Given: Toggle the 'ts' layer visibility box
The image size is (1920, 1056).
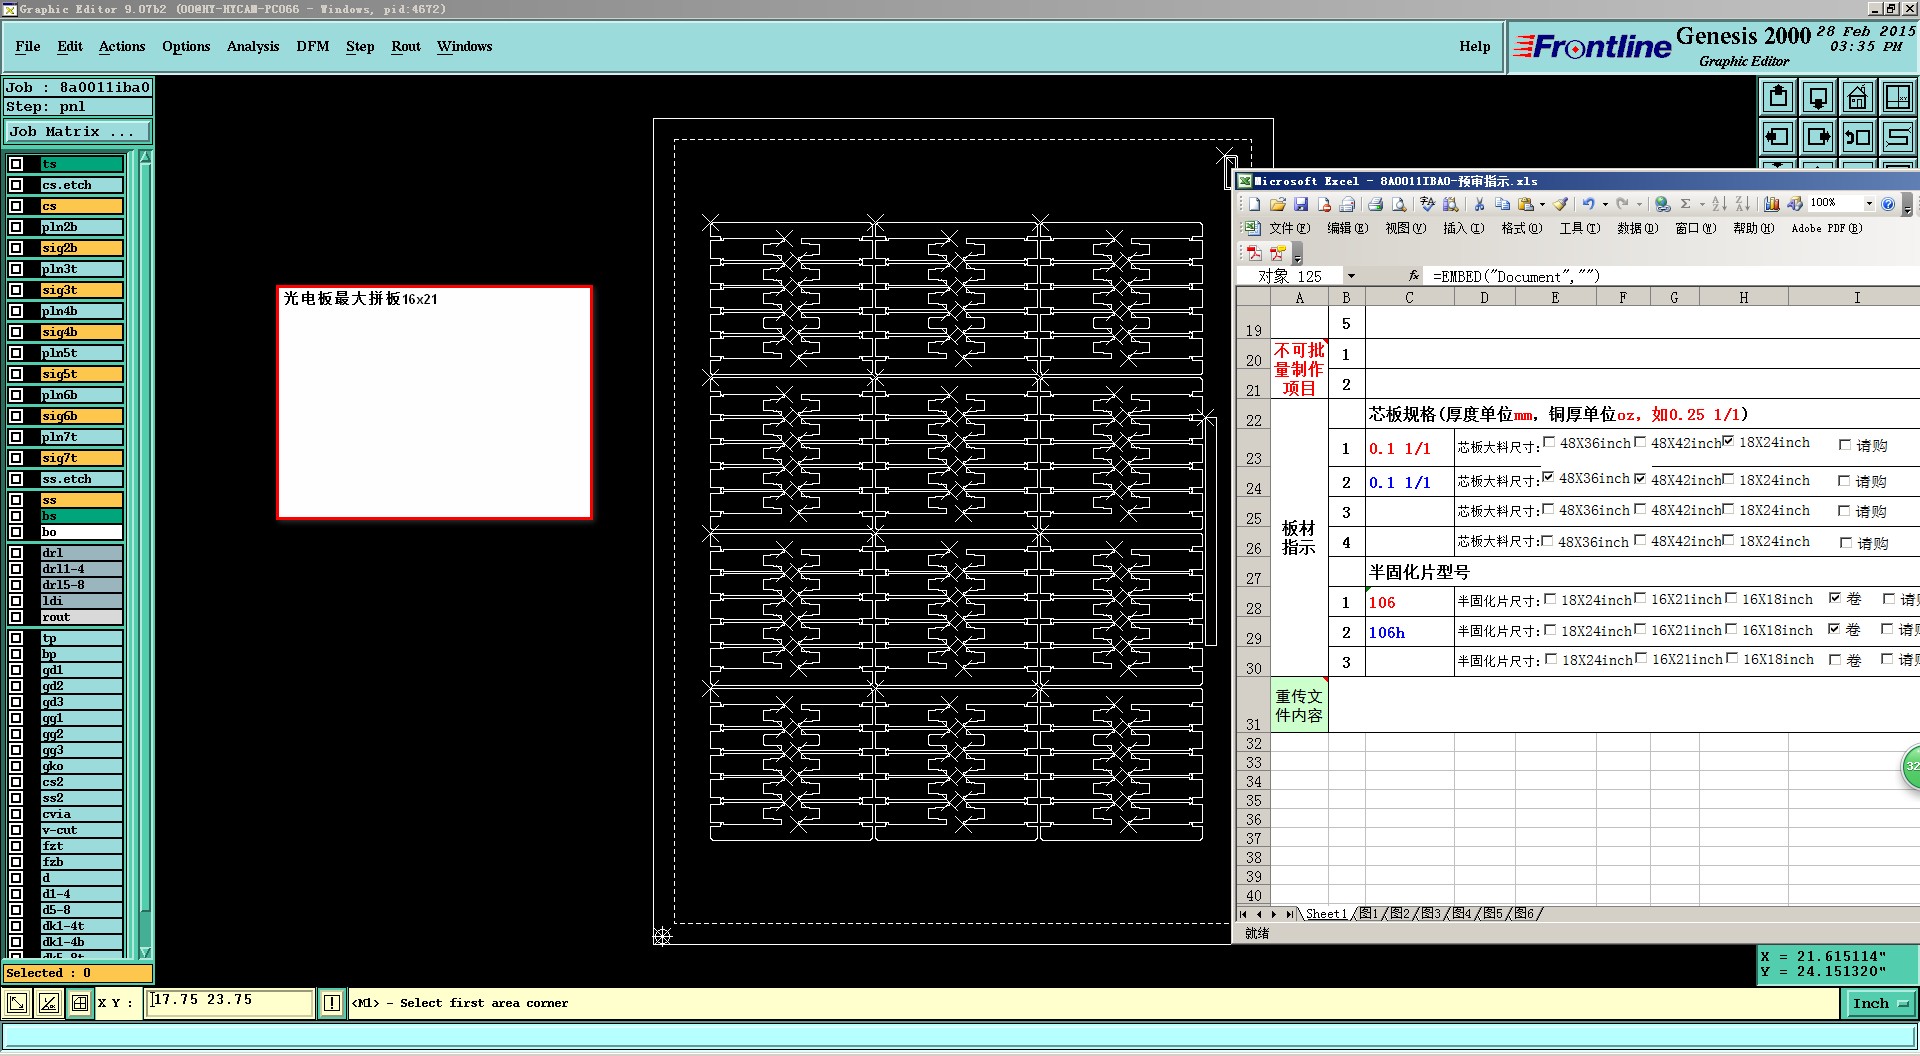Looking at the screenshot, I should pos(16,164).
